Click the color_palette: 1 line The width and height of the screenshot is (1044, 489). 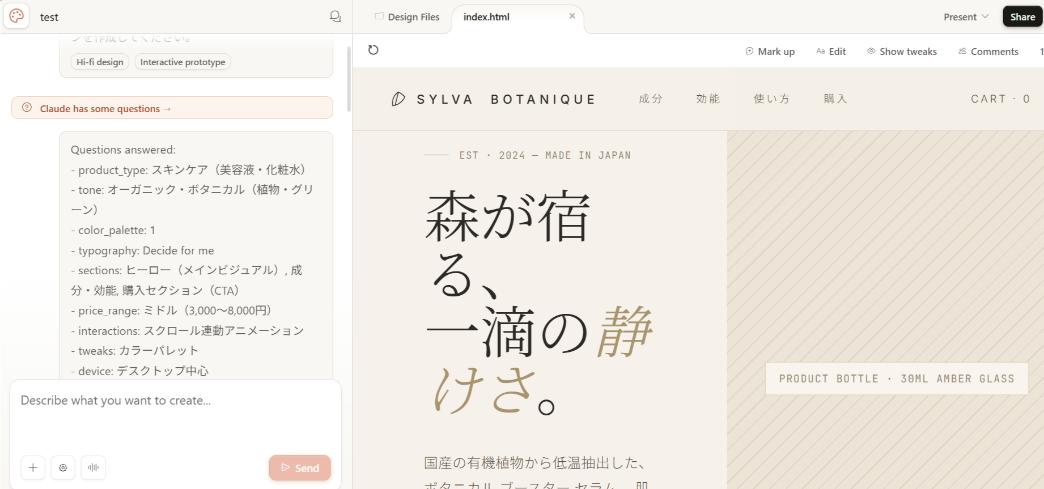point(113,230)
